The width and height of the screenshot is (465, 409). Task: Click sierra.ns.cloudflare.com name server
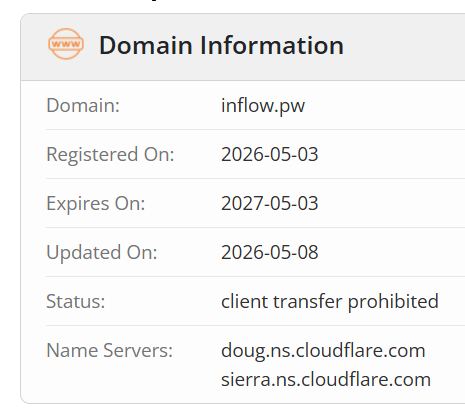[x=326, y=380]
